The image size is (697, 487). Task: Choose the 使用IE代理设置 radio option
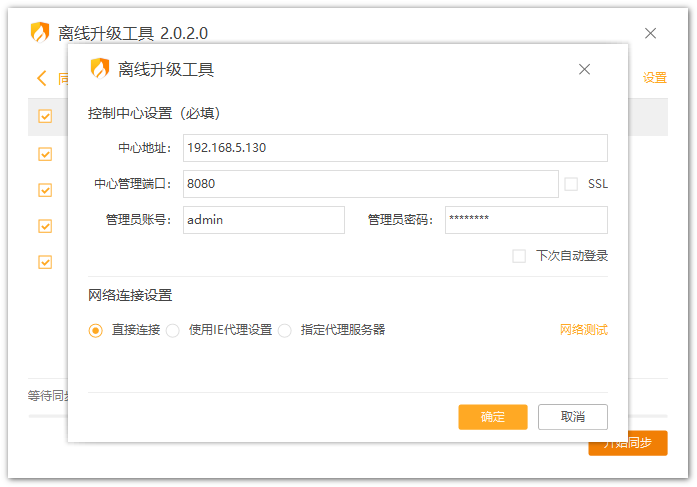[173, 330]
